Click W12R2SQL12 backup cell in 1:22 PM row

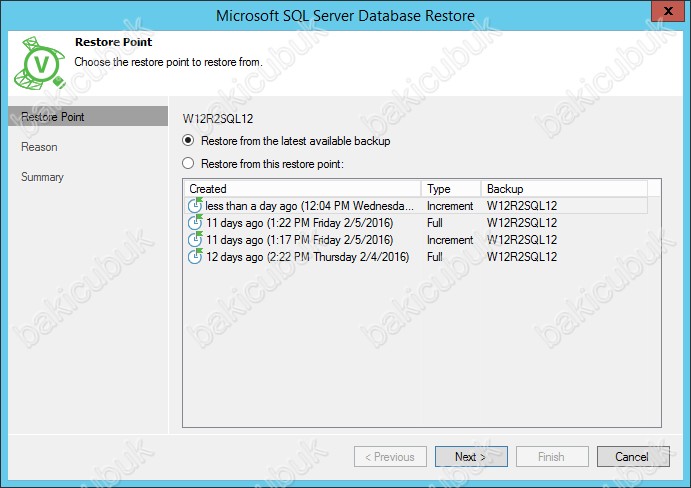pyautogui.click(x=522, y=223)
